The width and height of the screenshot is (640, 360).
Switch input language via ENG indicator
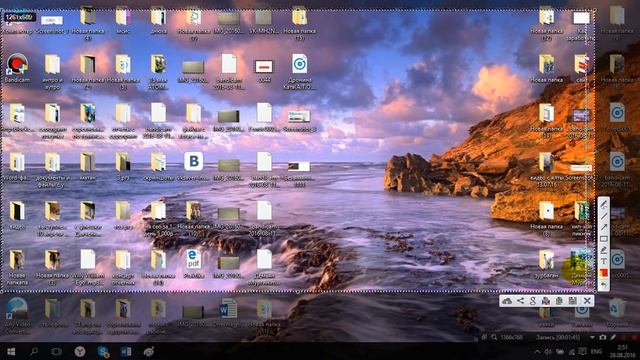(x=596, y=351)
